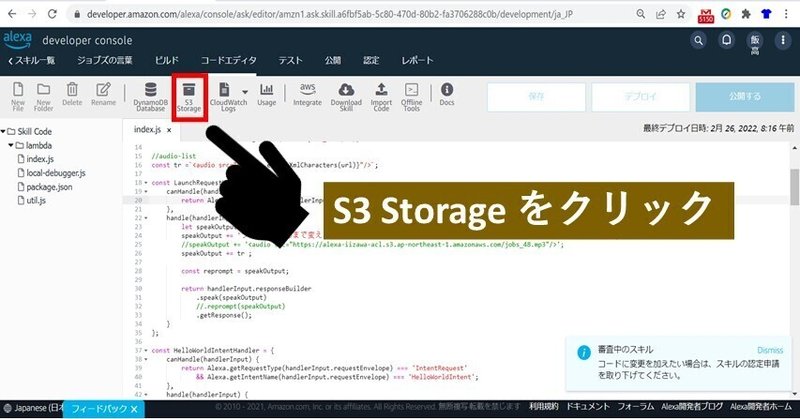The height and width of the screenshot is (419, 800).
Task: Go back in the browser
Action: pyautogui.click(x=12, y=14)
